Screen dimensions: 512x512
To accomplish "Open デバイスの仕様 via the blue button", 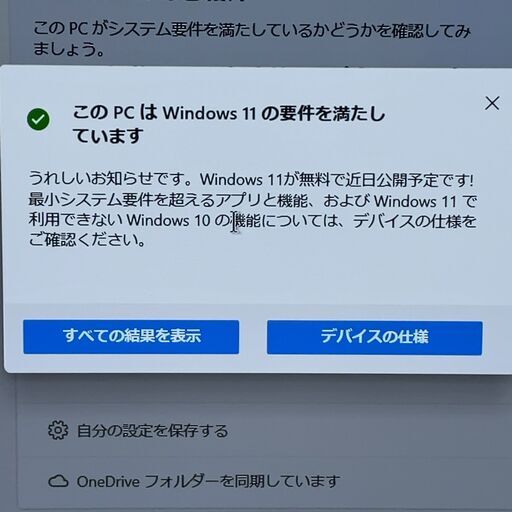I will (374, 338).
